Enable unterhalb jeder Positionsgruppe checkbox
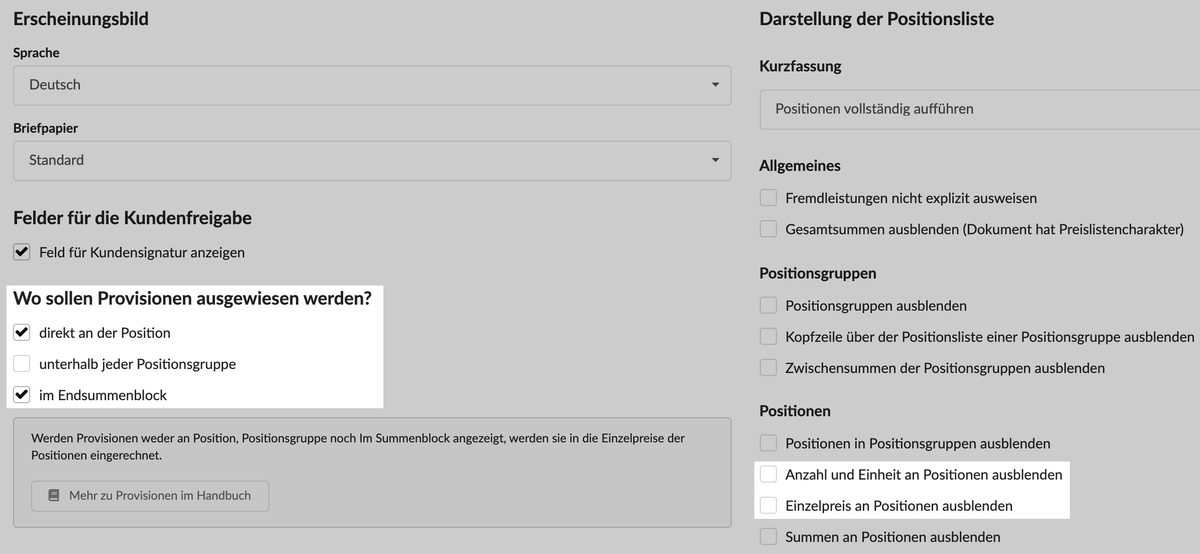The width and height of the screenshot is (1200, 554). click(22, 364)
